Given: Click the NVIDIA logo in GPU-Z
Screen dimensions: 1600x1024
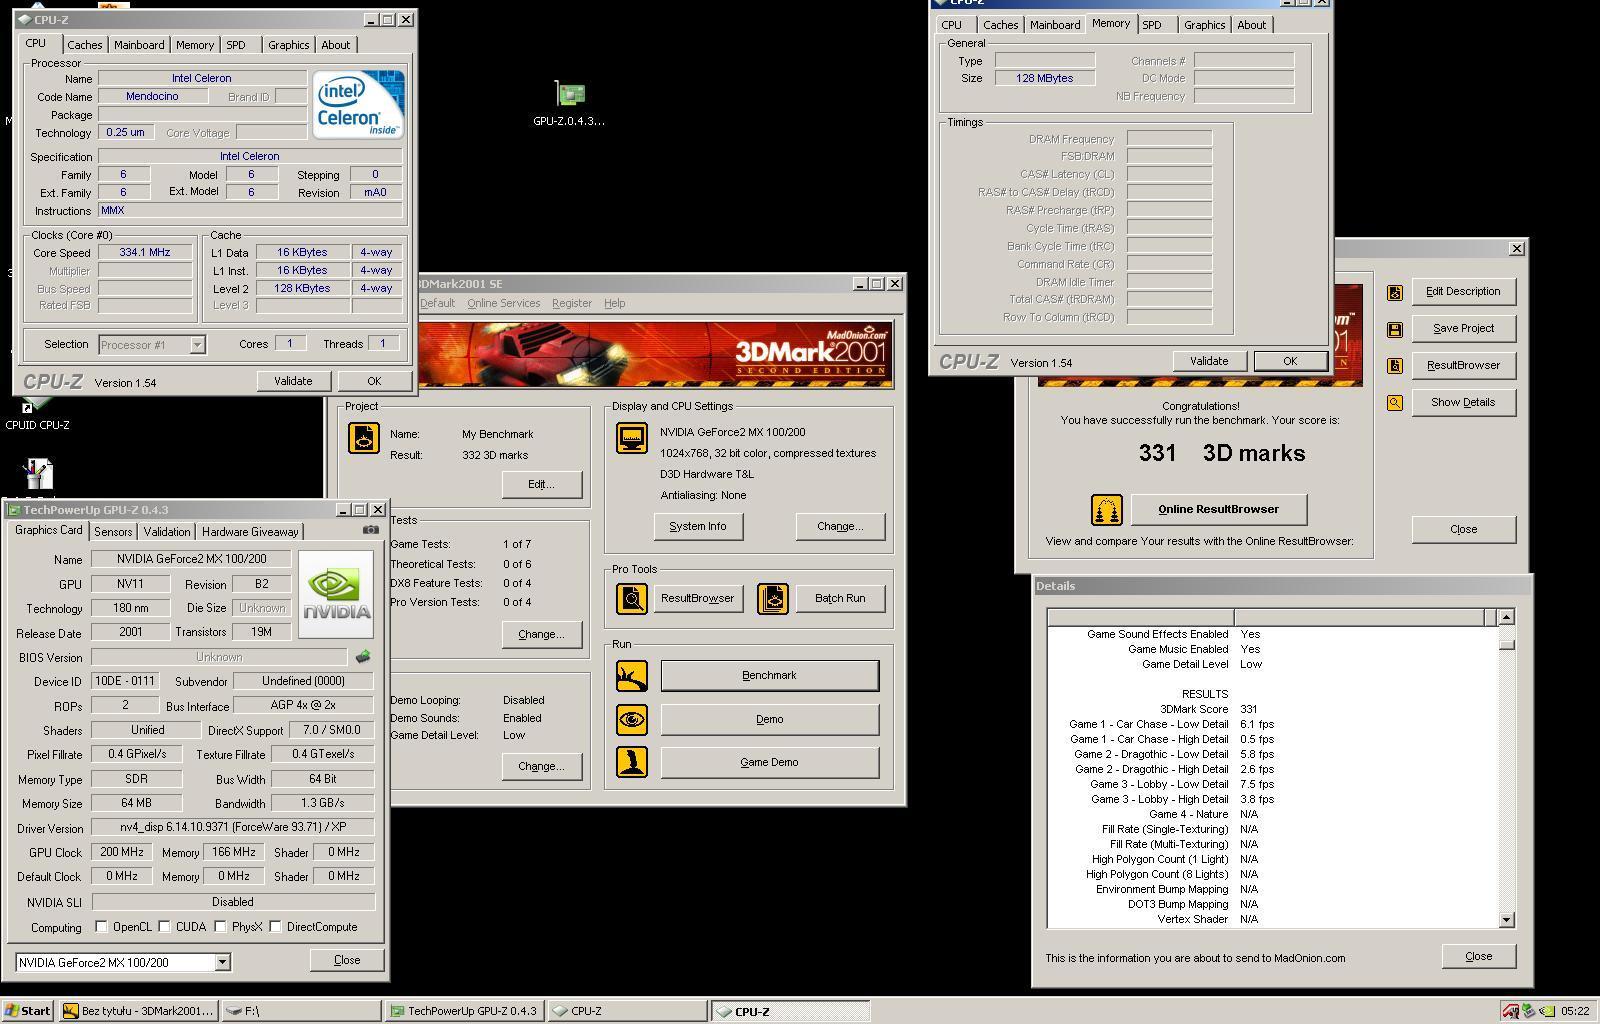Looking at the screenshot, I should pyautogui.click(x=336, y=594).
